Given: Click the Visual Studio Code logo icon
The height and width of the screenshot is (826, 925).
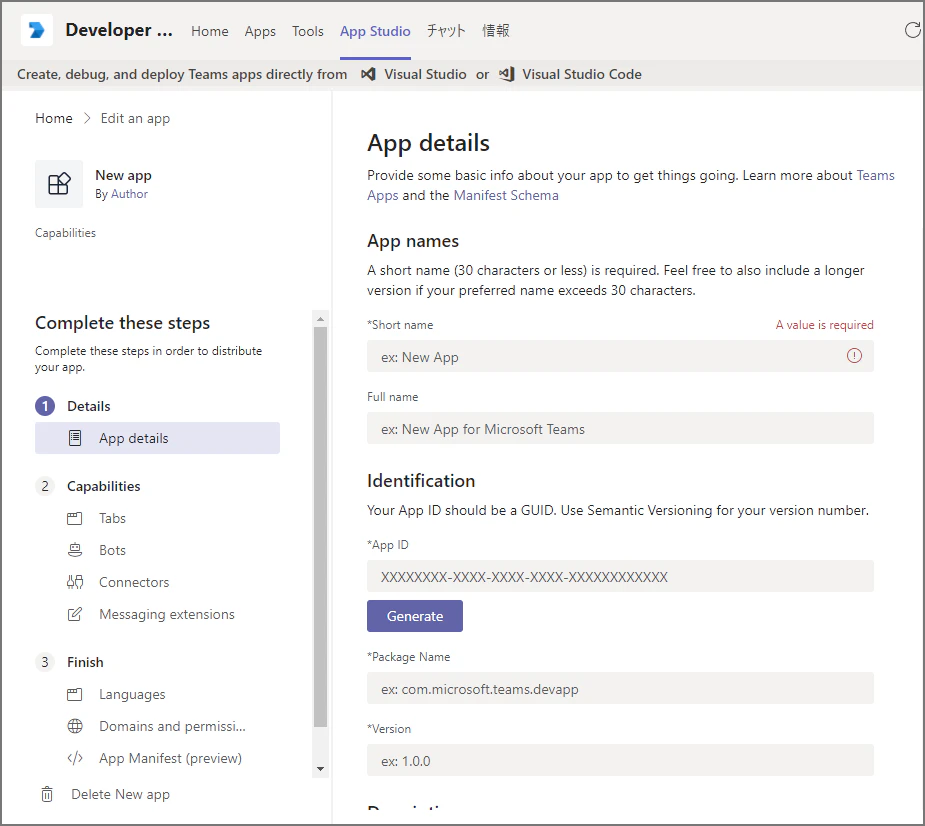Looking at the screenshot, I should 507,74.
